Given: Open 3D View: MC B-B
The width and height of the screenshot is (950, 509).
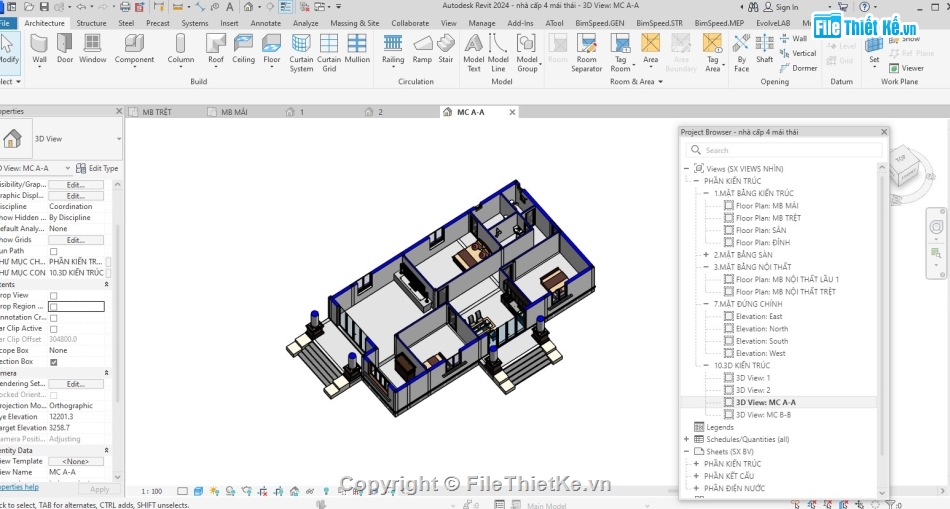Looking at the screenshot, I should 763,414.
